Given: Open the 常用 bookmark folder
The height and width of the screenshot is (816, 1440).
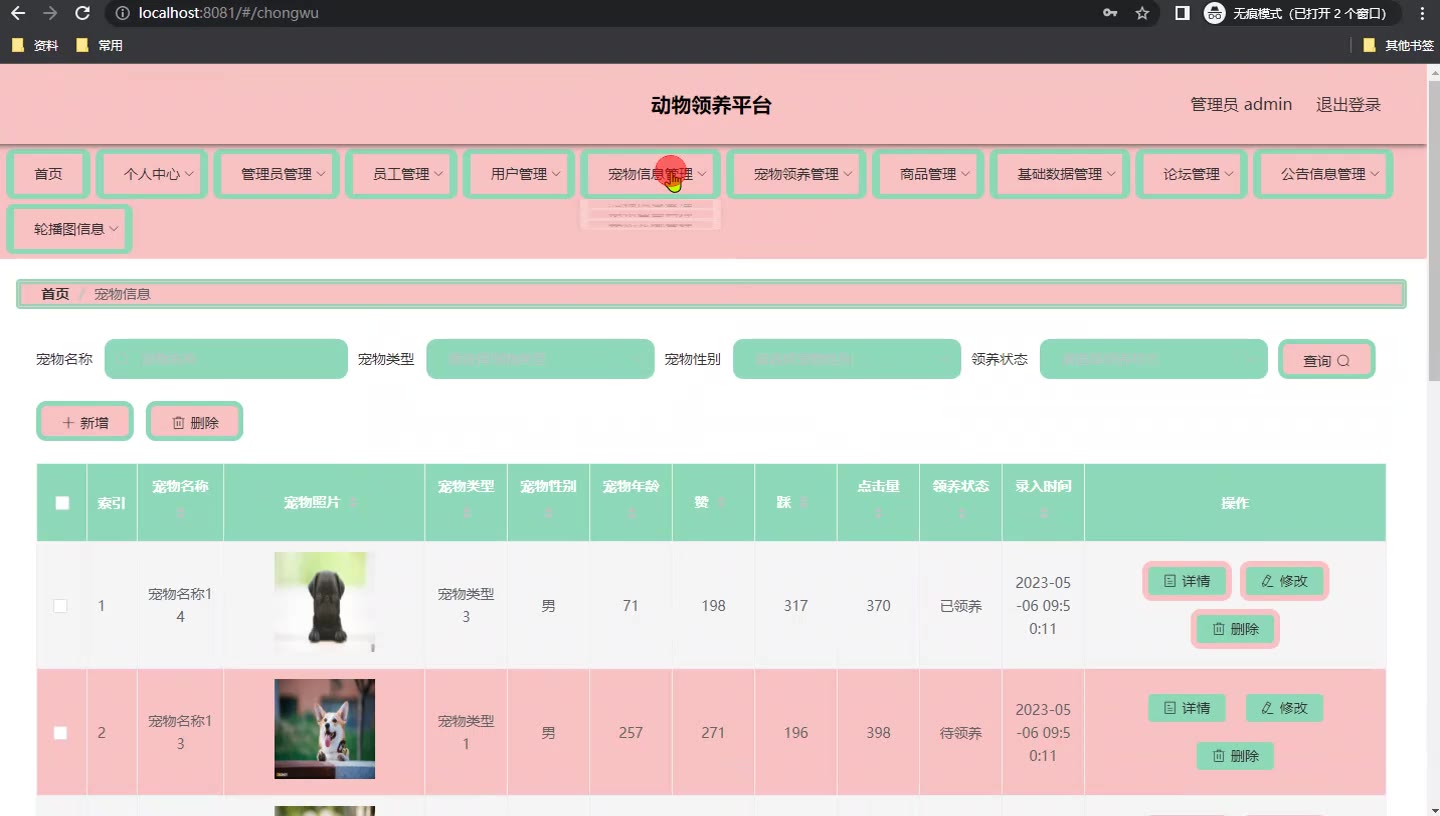Looking at the screenshot, I should click(x=100, y=45).
